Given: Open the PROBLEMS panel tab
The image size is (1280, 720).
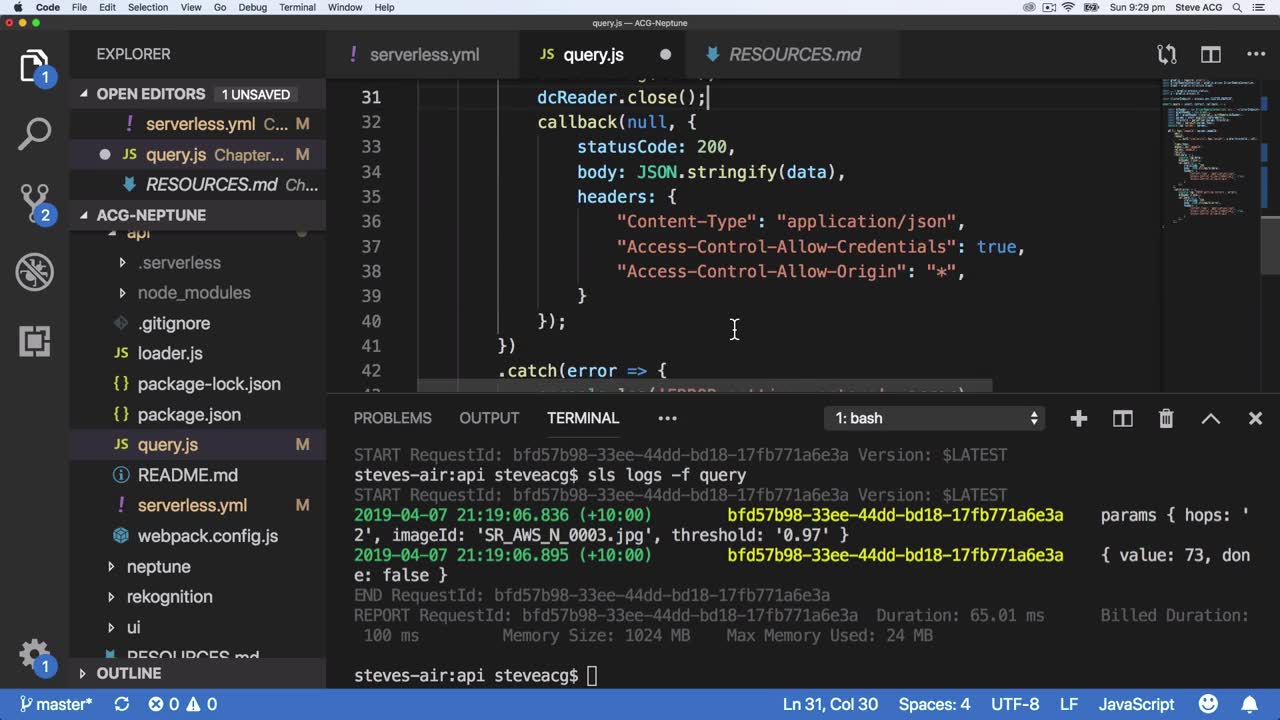Looking at the screenshot, I should [392, 418].
